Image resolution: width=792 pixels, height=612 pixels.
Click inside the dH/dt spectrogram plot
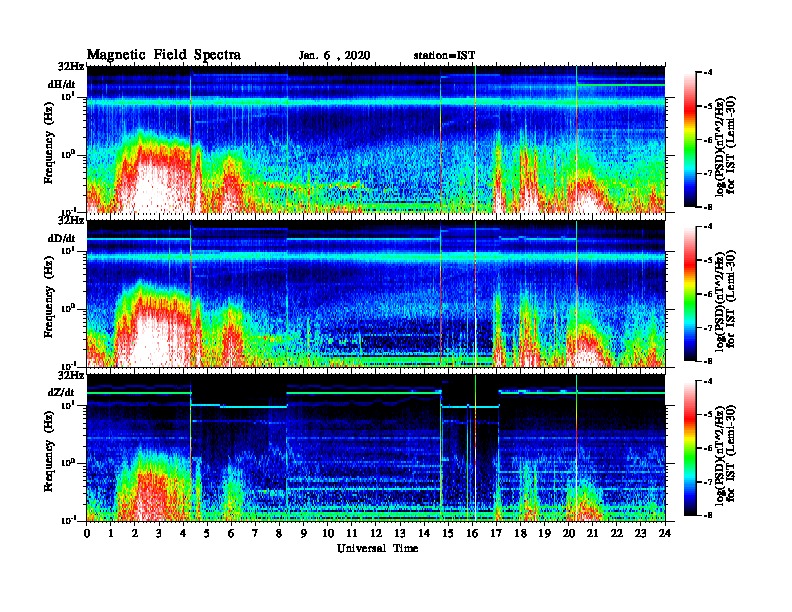pyautogui.click(x=376, y=139)
